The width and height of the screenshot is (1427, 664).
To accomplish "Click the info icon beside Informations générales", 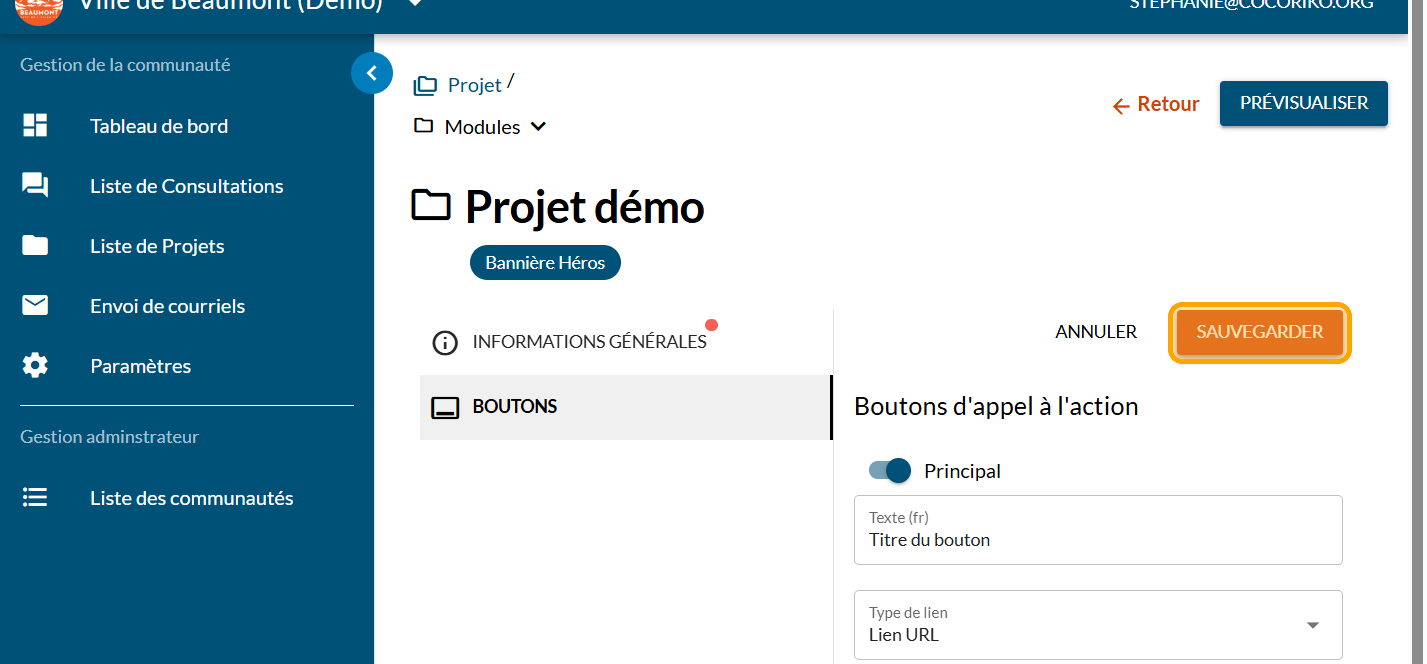I will point(445,343).
